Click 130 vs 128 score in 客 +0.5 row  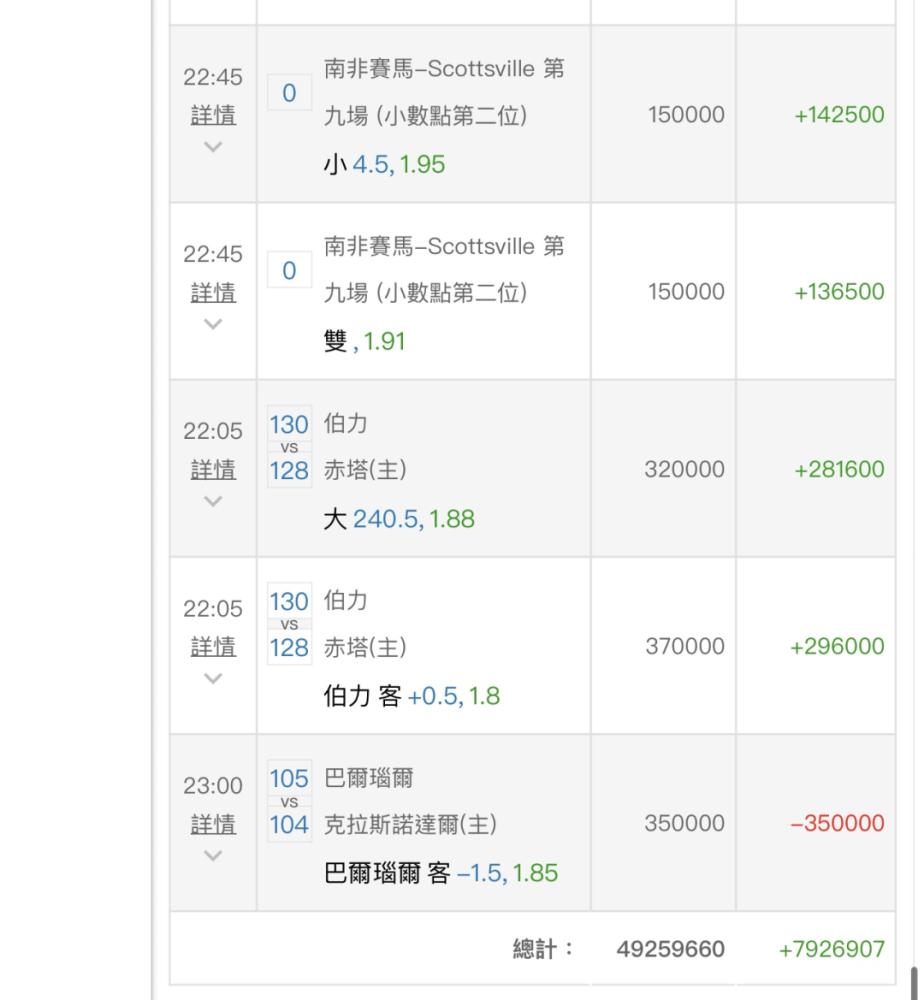pos(289,624)
